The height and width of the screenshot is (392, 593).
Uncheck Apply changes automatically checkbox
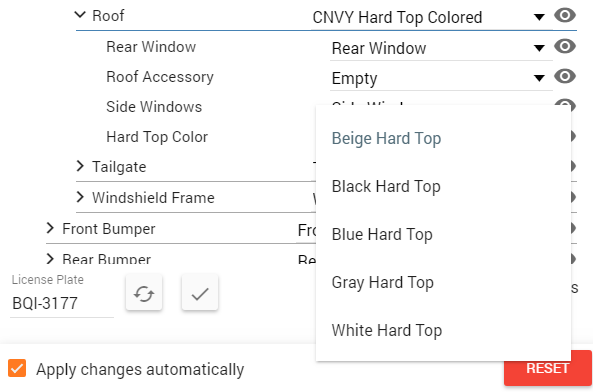click(x=17, y=368)
